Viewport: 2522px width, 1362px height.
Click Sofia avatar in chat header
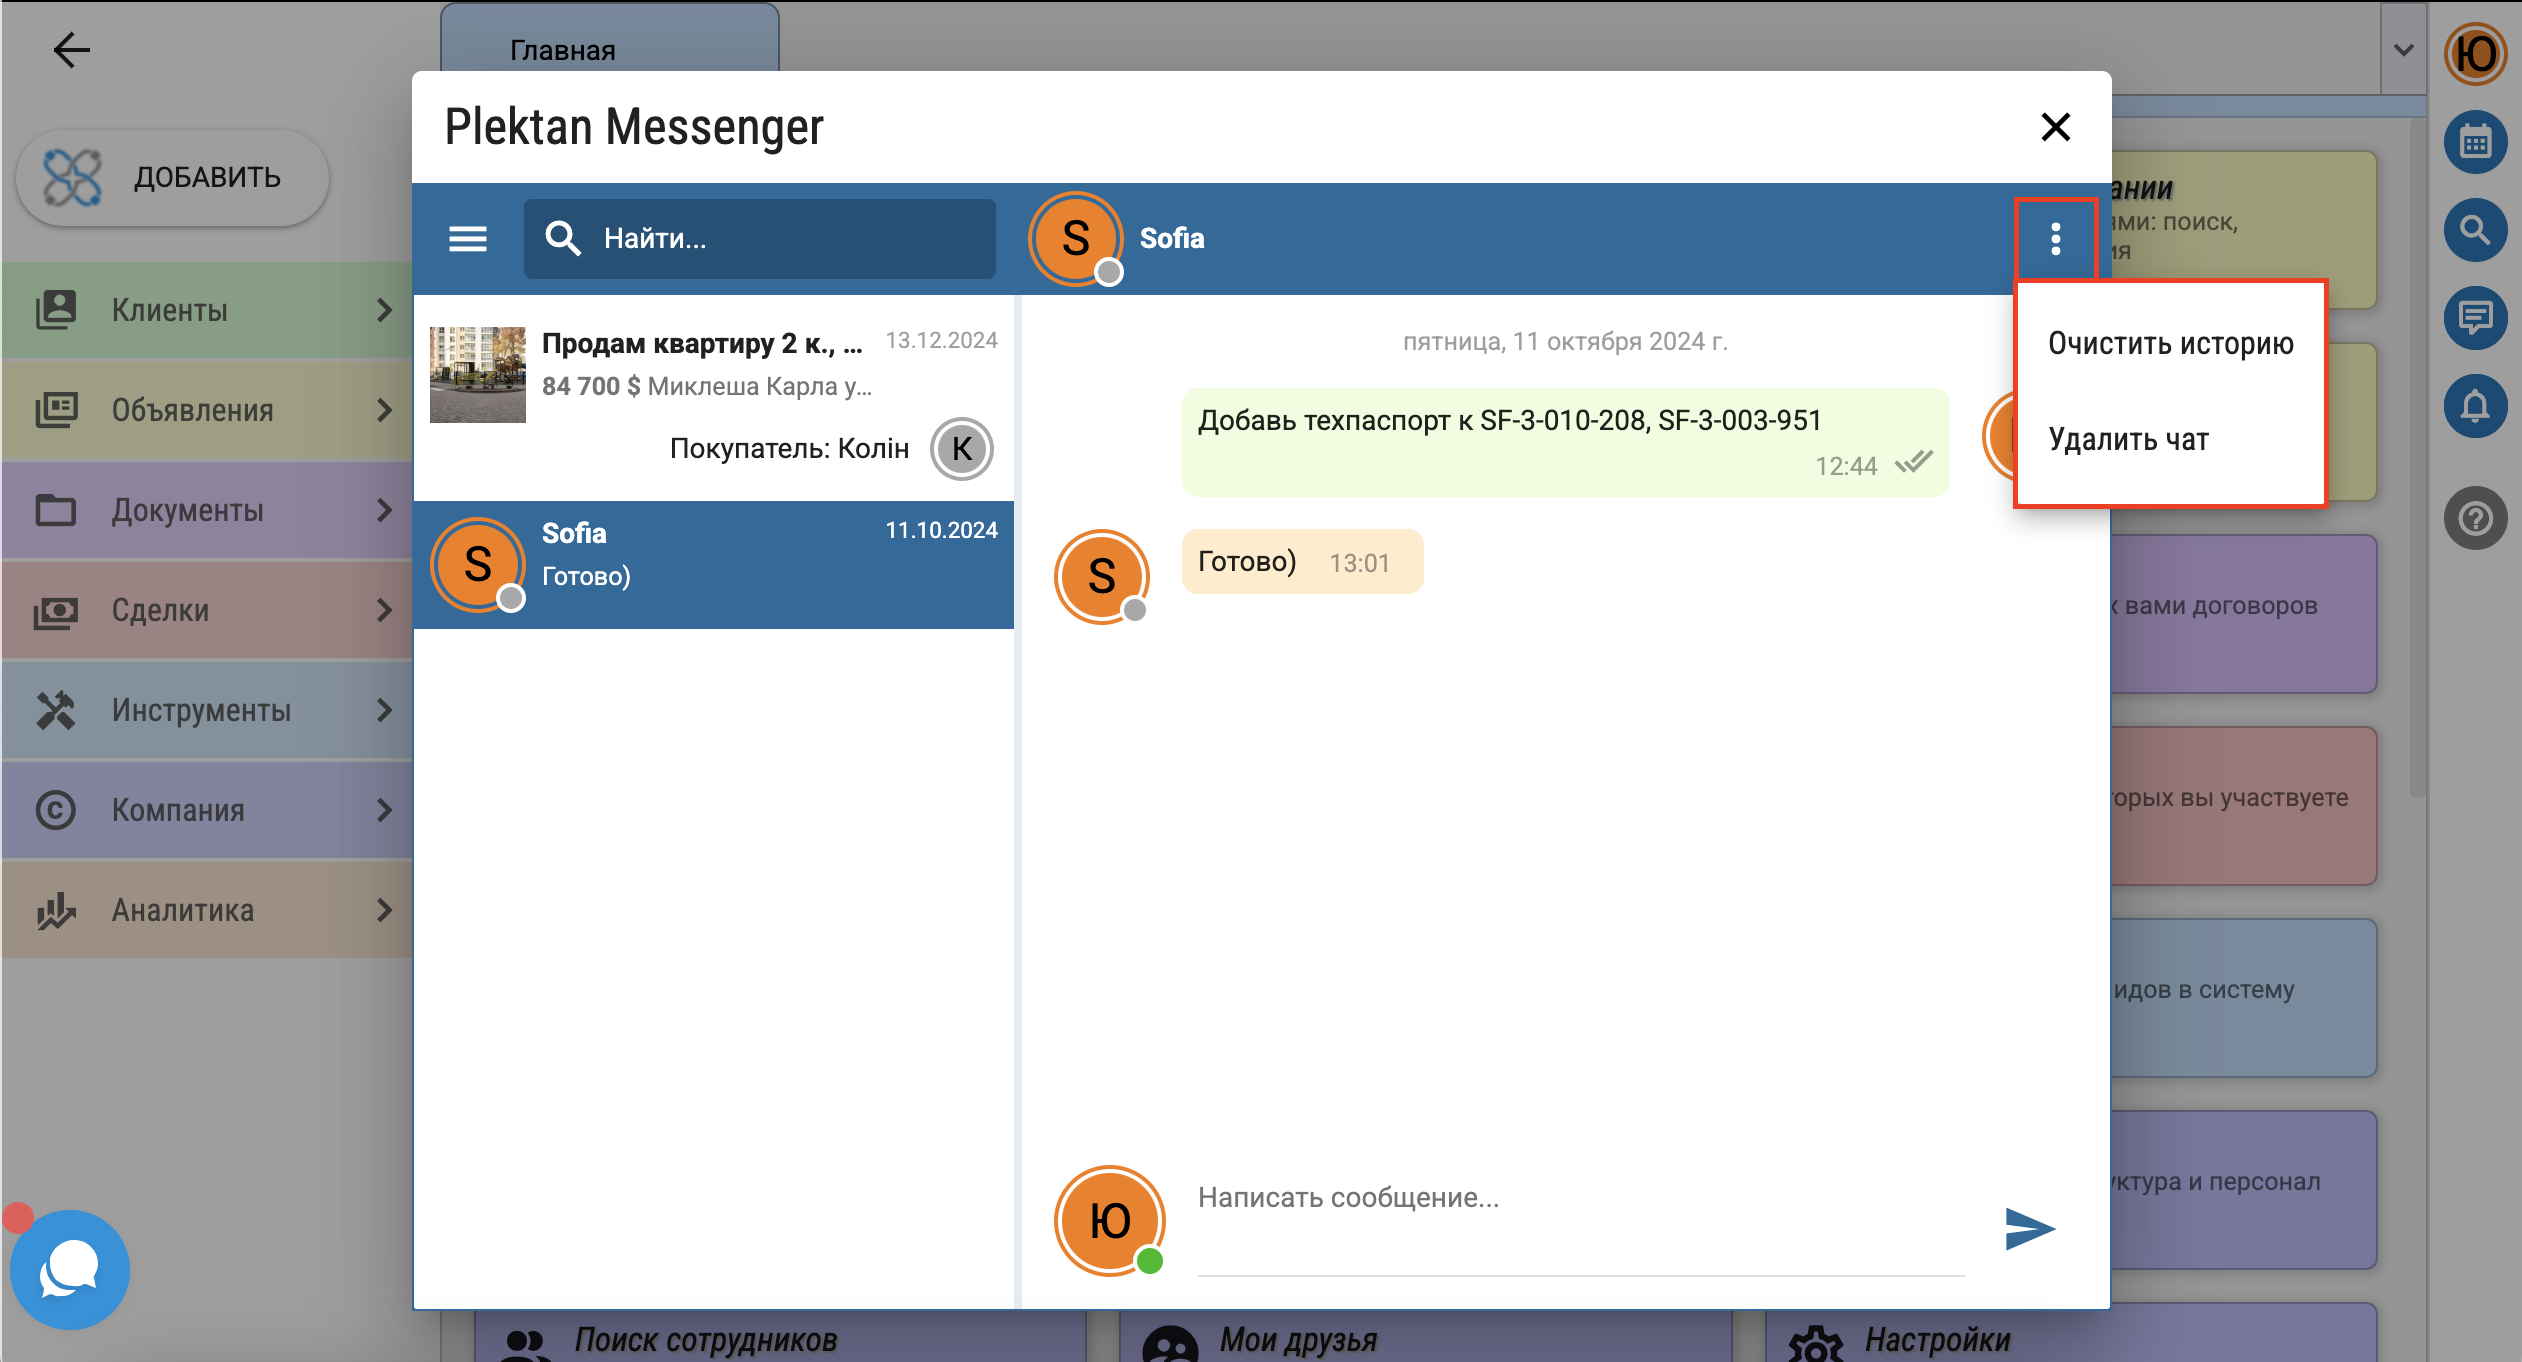pos(1076,238)
